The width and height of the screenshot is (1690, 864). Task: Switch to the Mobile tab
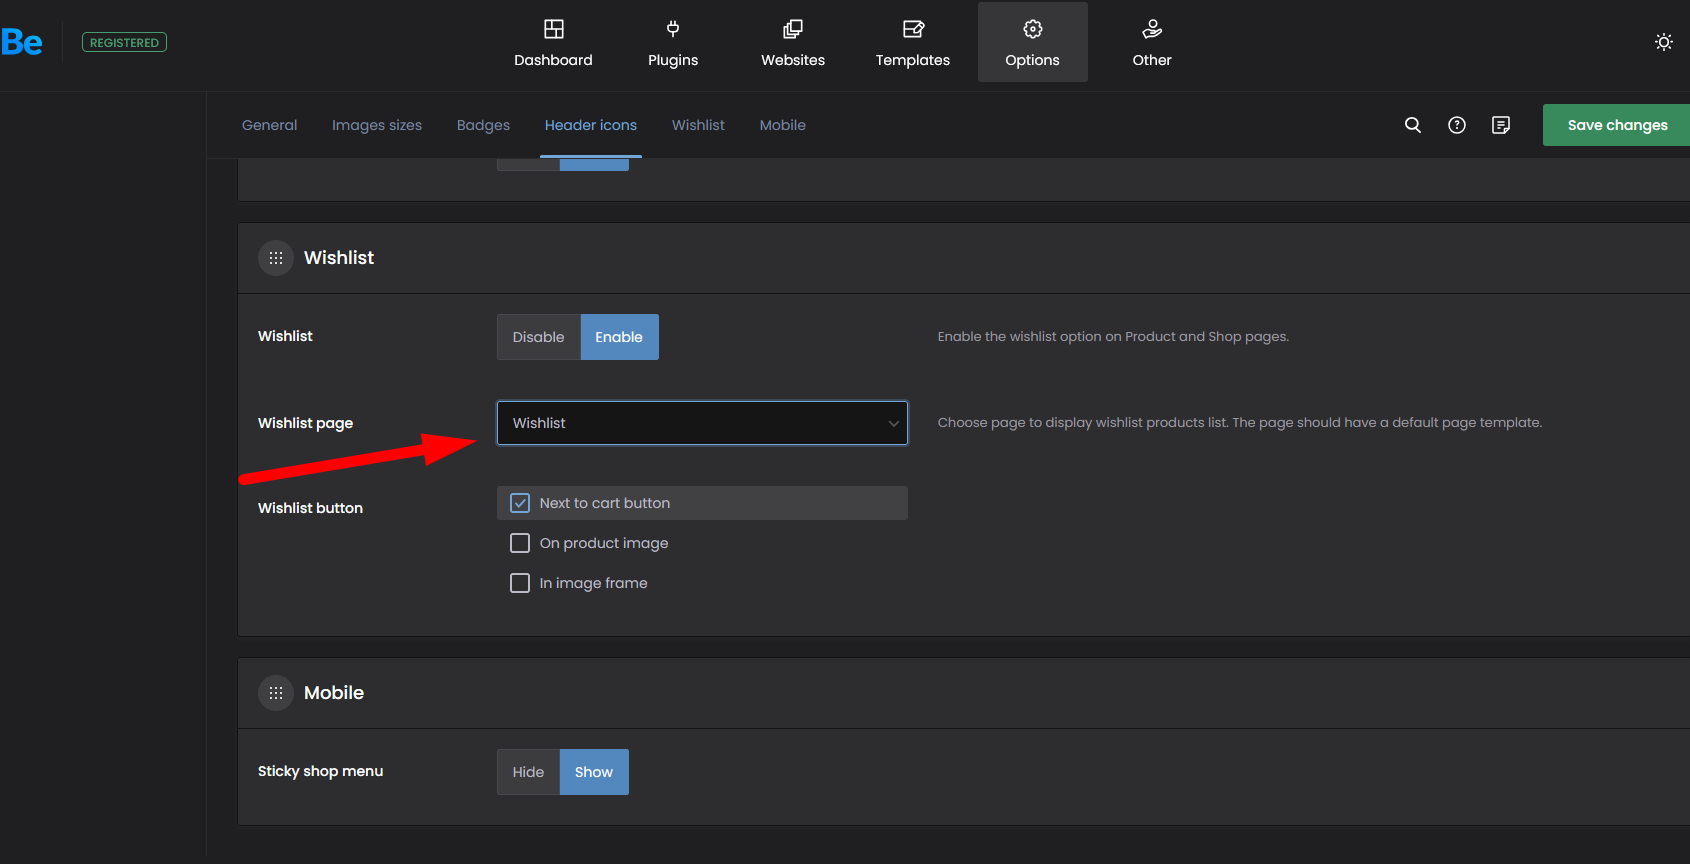(x=782, y=125)
